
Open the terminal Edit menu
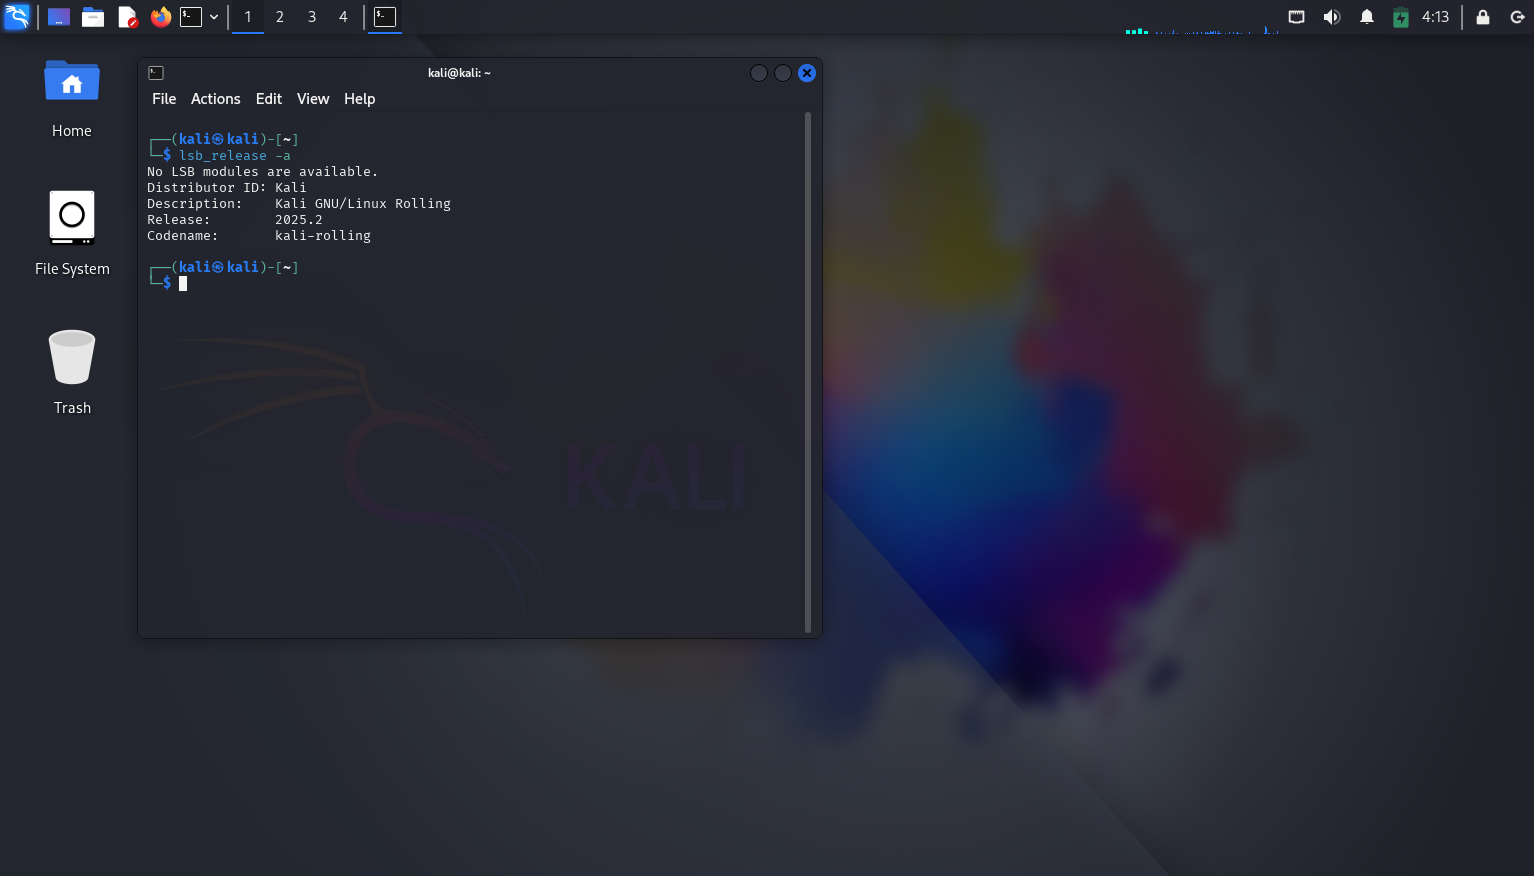click(x=269, y=99)
